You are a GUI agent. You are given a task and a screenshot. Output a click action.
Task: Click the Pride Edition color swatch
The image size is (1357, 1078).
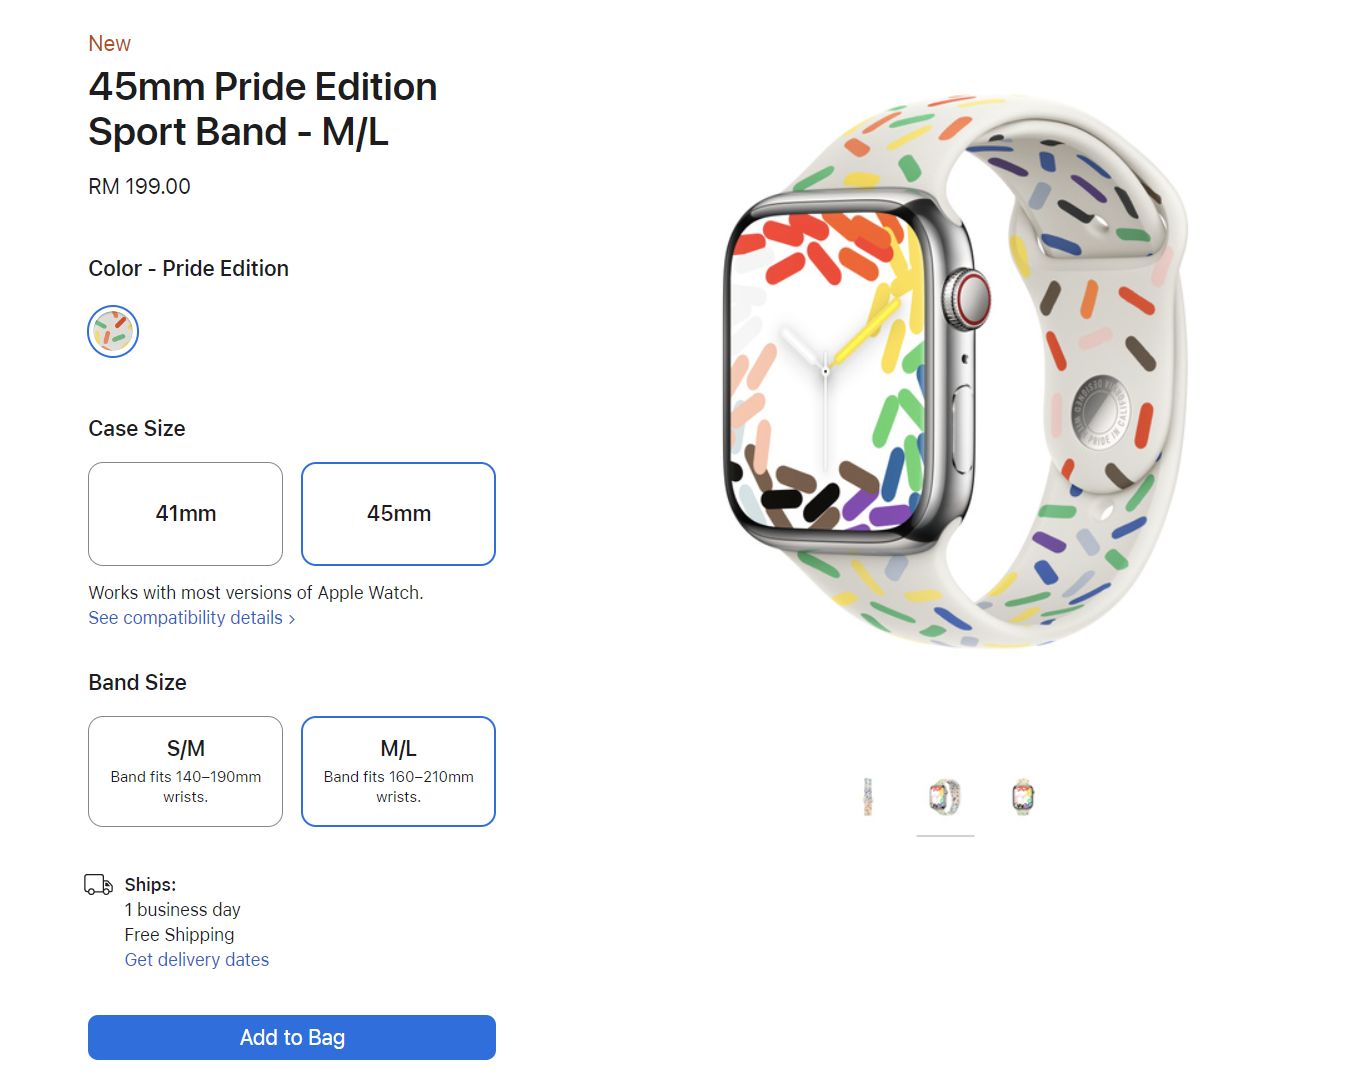(112, 331)
